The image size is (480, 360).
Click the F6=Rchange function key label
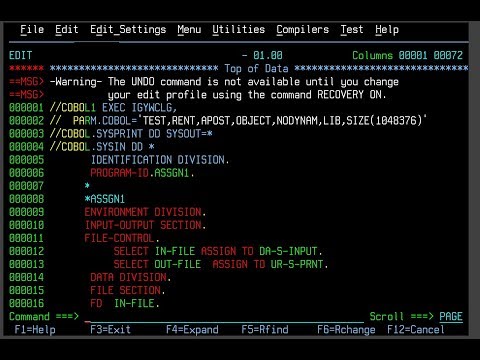click(x=346, y=330)
